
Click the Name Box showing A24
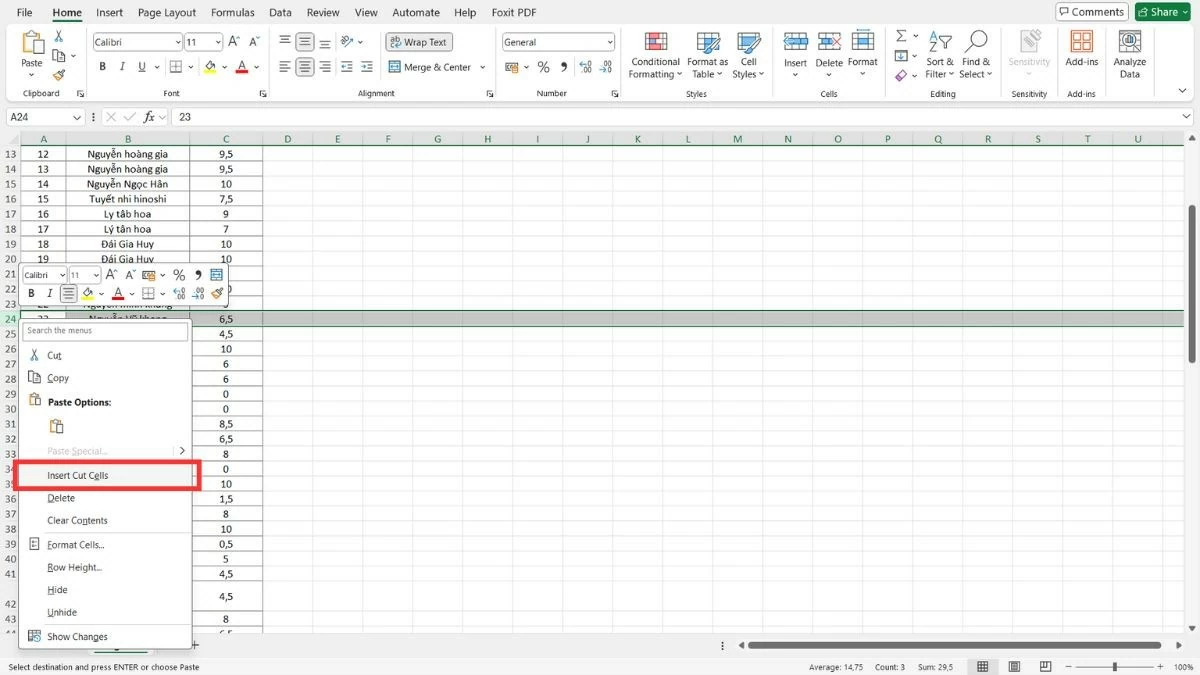(x=38, y=117)
